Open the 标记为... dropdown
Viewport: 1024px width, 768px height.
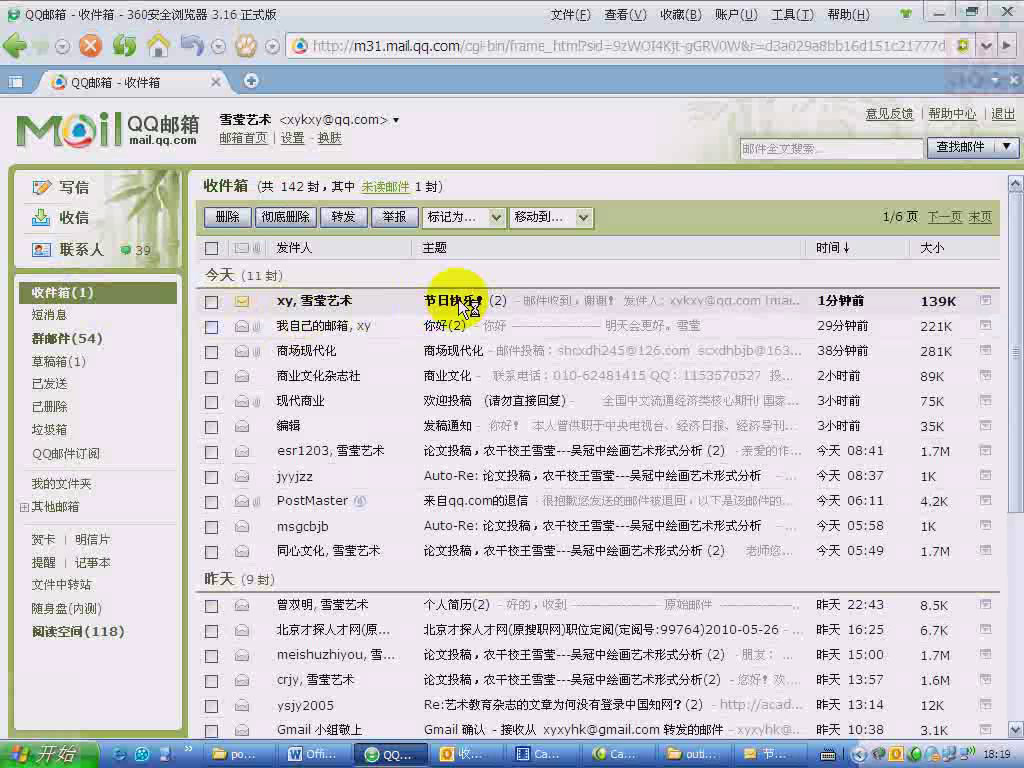point(464,217)
